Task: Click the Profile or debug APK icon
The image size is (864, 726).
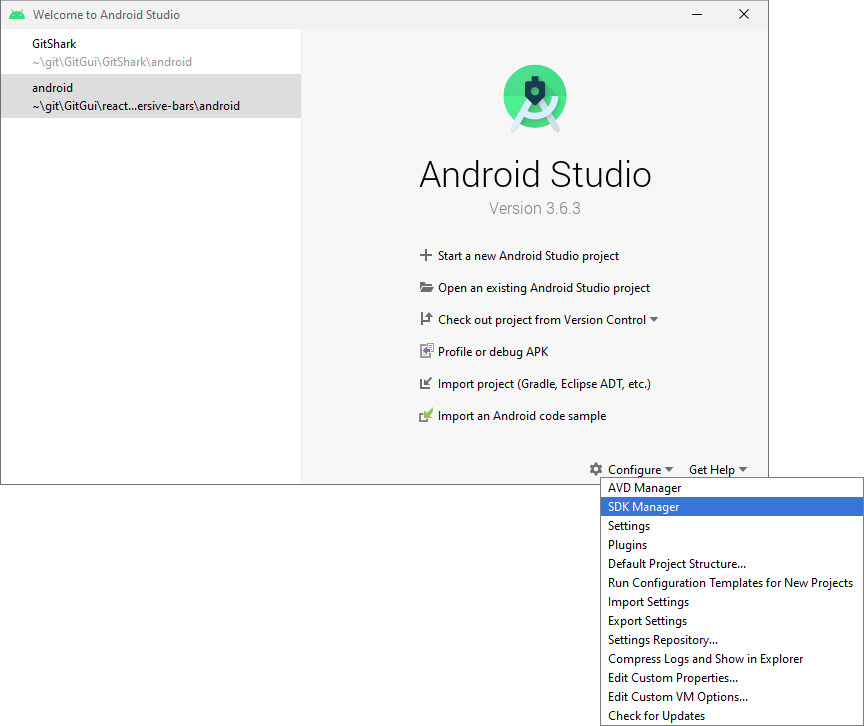Action: [426, 351]
